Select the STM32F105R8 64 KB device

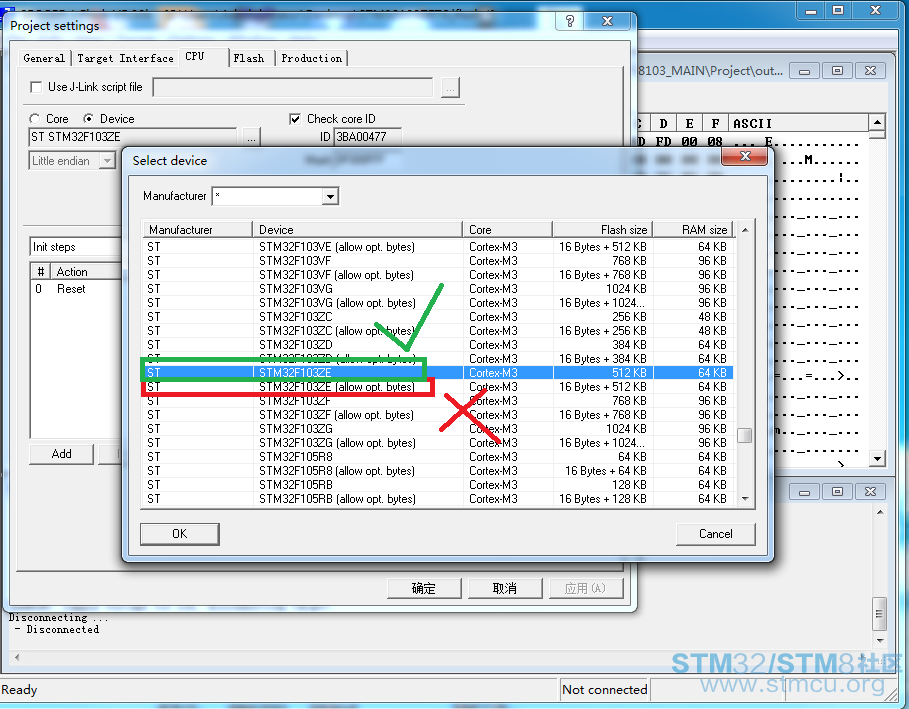[x=438, y=457]
